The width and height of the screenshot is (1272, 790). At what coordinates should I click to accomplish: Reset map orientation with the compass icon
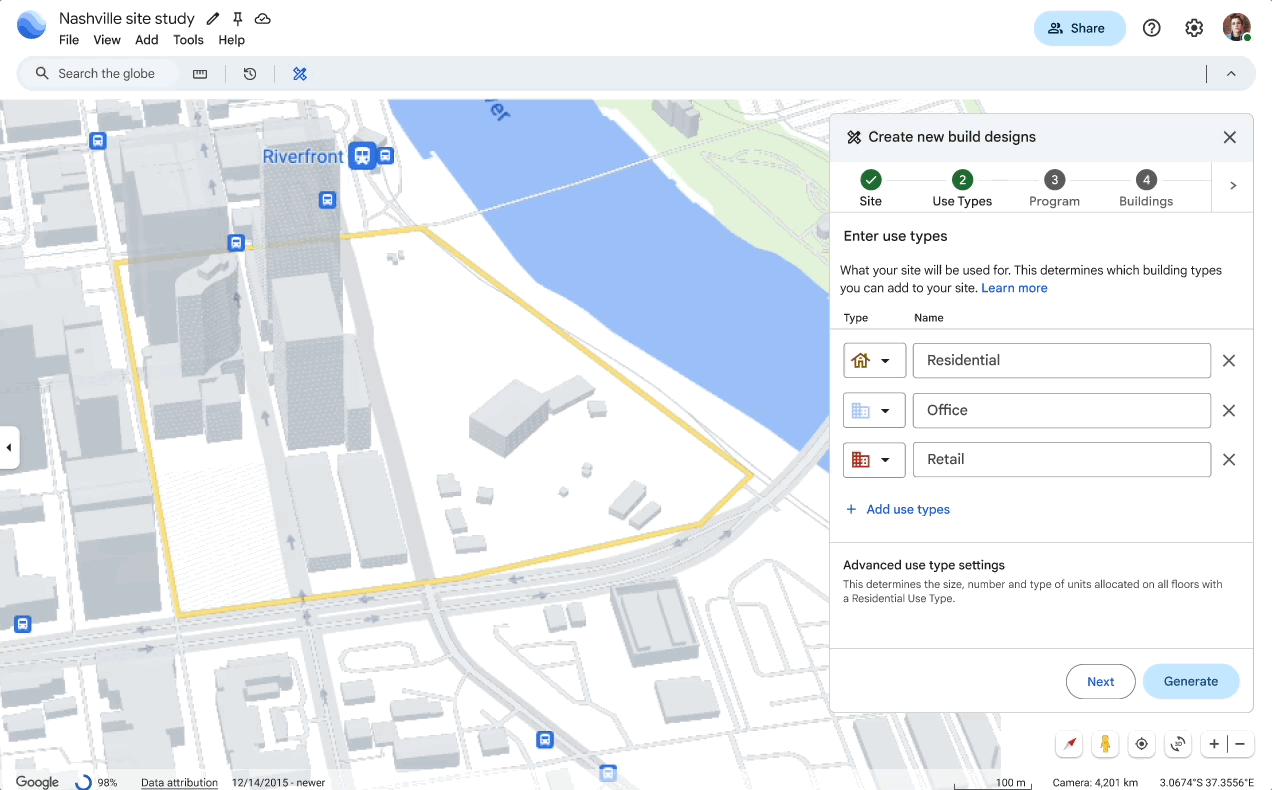click(1069, 744)
